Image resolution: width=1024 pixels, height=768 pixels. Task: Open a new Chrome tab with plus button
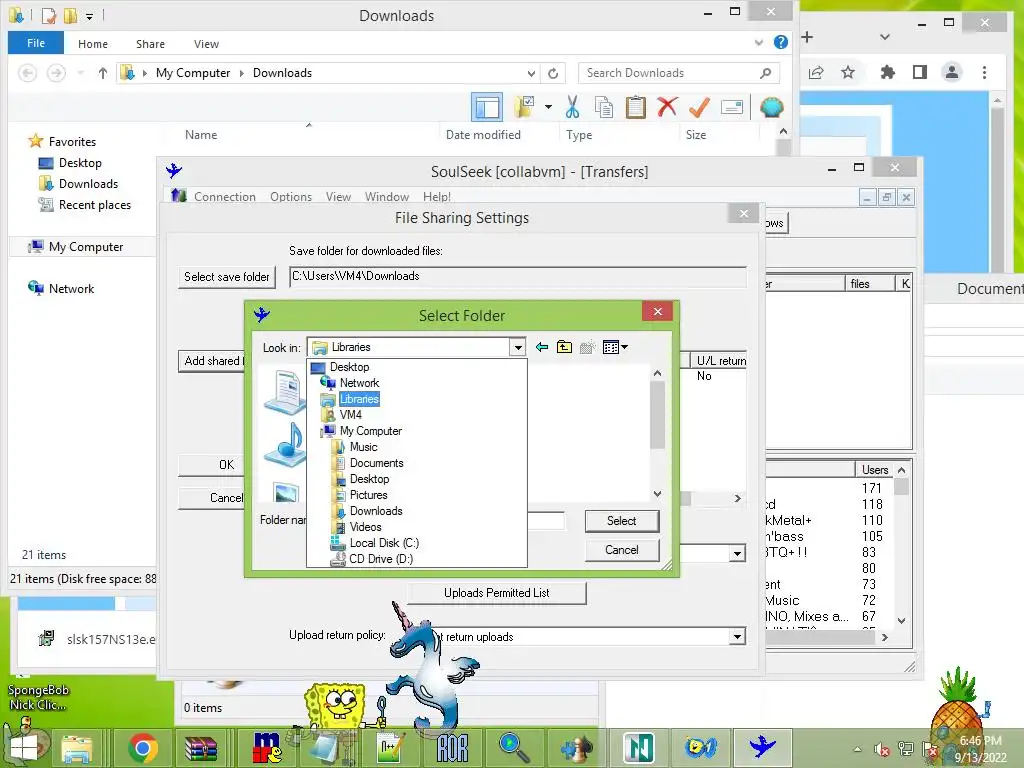pos(807,37)
